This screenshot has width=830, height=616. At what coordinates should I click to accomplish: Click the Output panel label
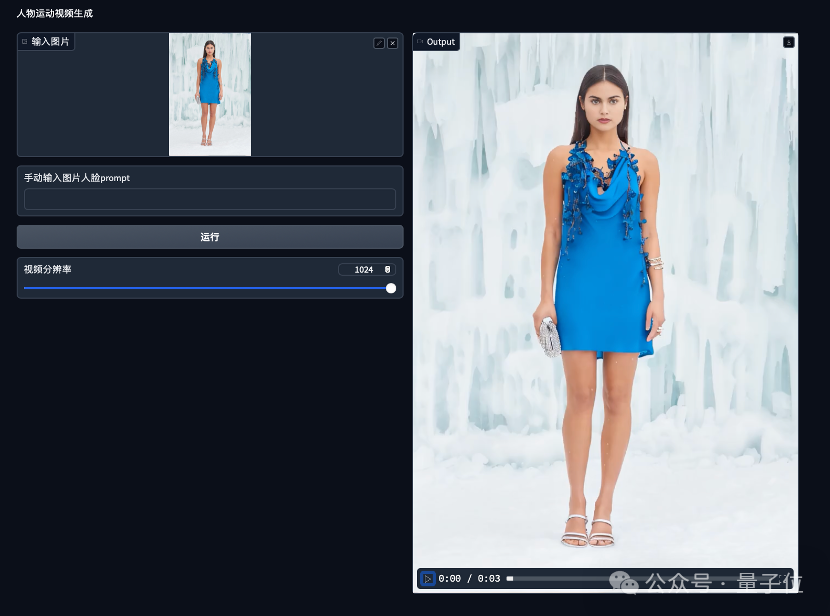click(x=440, y=41)
